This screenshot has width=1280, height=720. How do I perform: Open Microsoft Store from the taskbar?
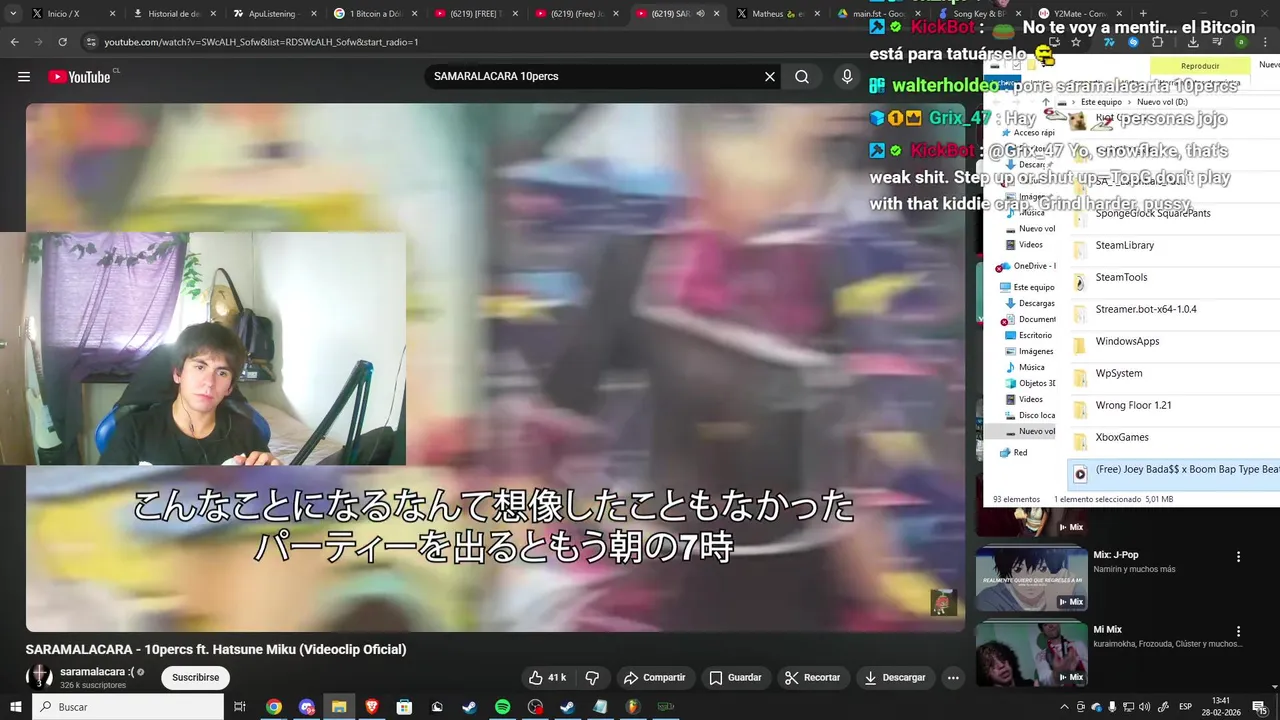point(404,707)
